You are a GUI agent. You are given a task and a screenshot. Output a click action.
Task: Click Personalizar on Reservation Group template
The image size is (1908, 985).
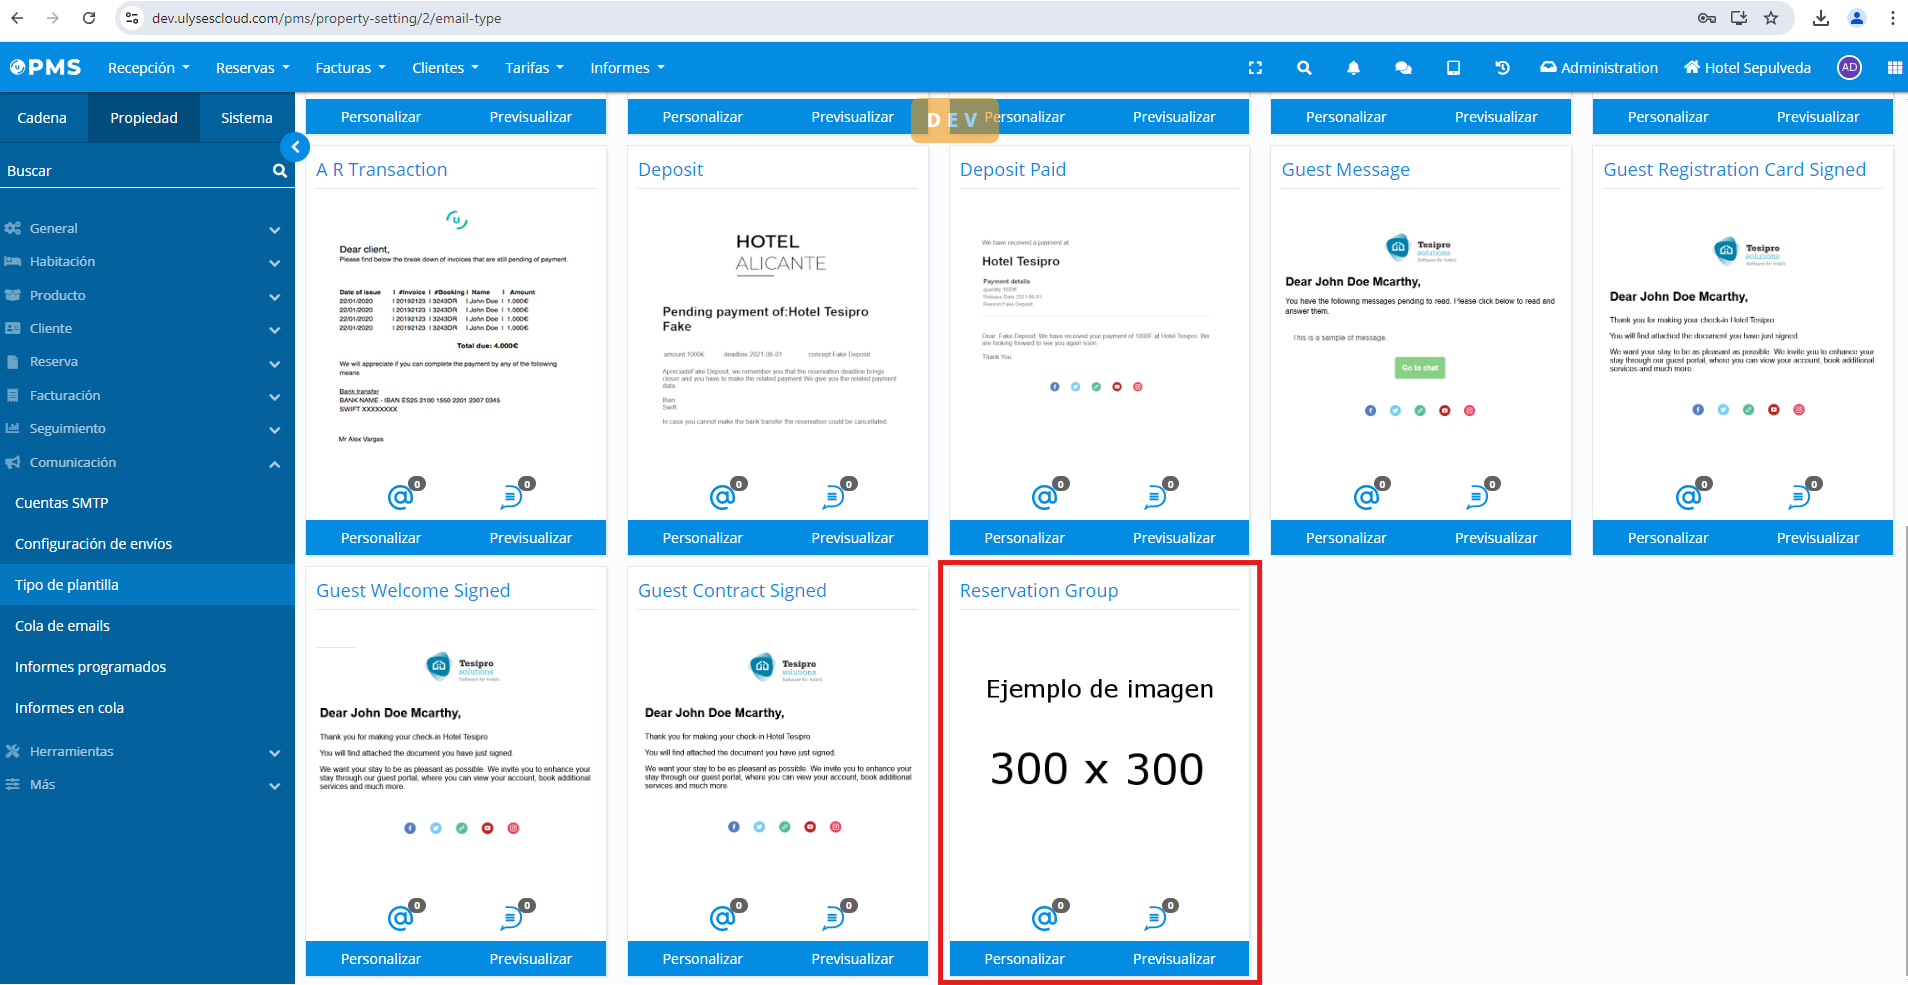click(1024, 958)
